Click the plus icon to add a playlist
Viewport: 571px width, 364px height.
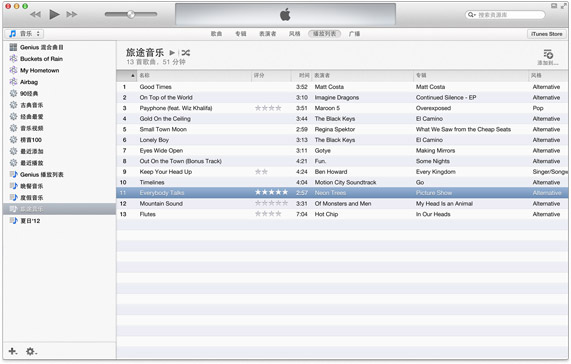(x=13, y=351)
